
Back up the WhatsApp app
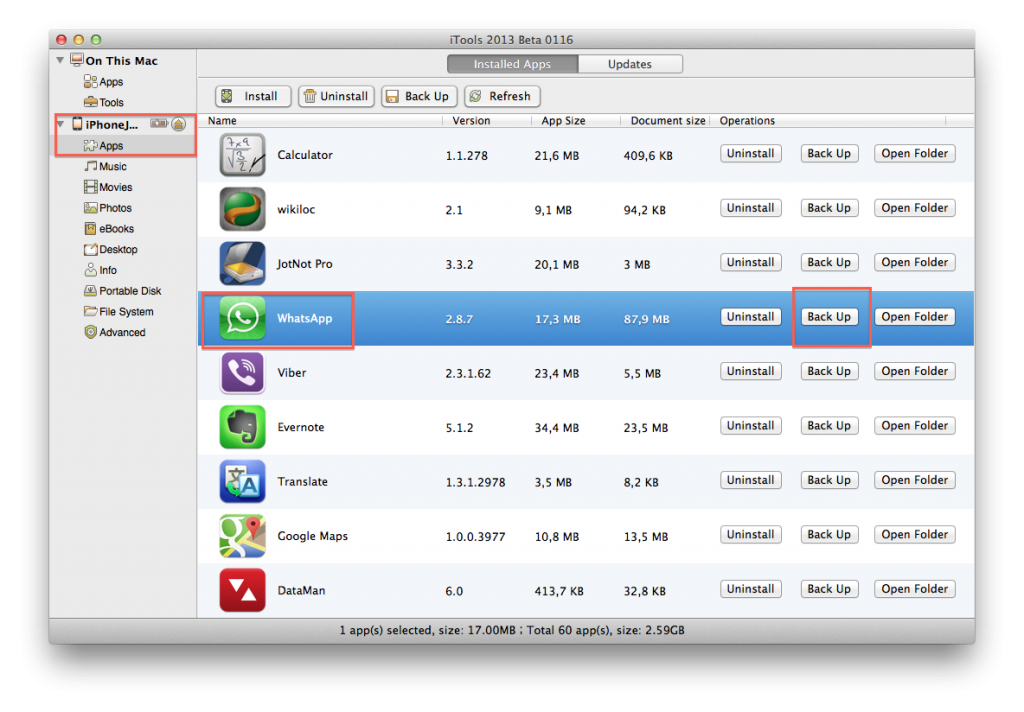pos(829,317)
